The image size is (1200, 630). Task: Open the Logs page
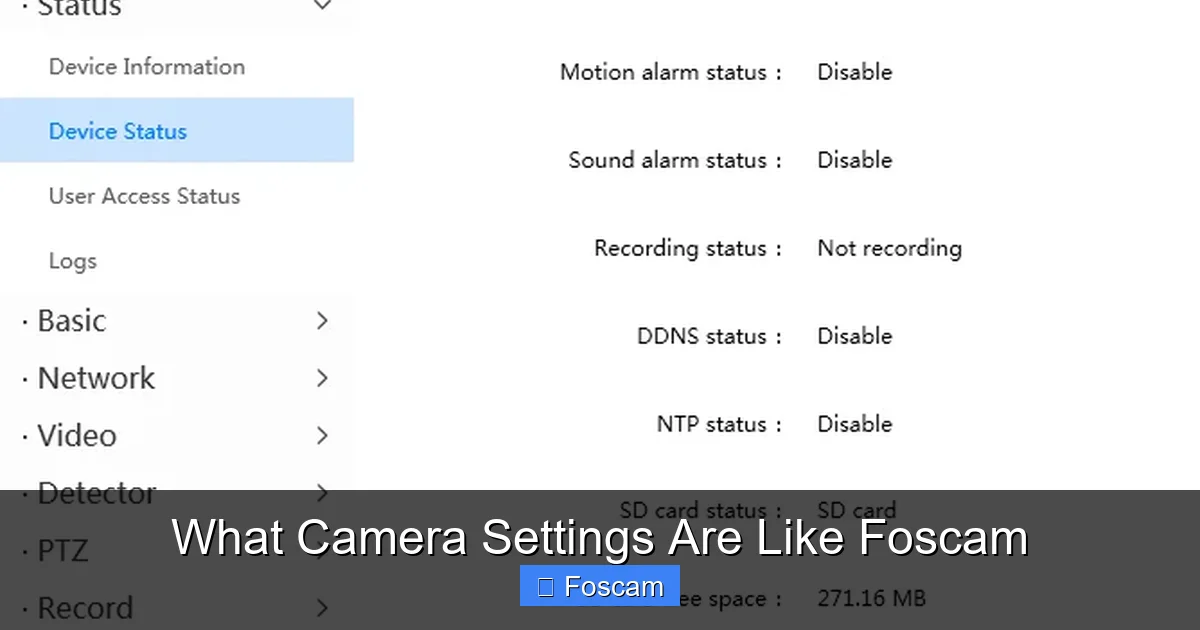tap(72, 260)
